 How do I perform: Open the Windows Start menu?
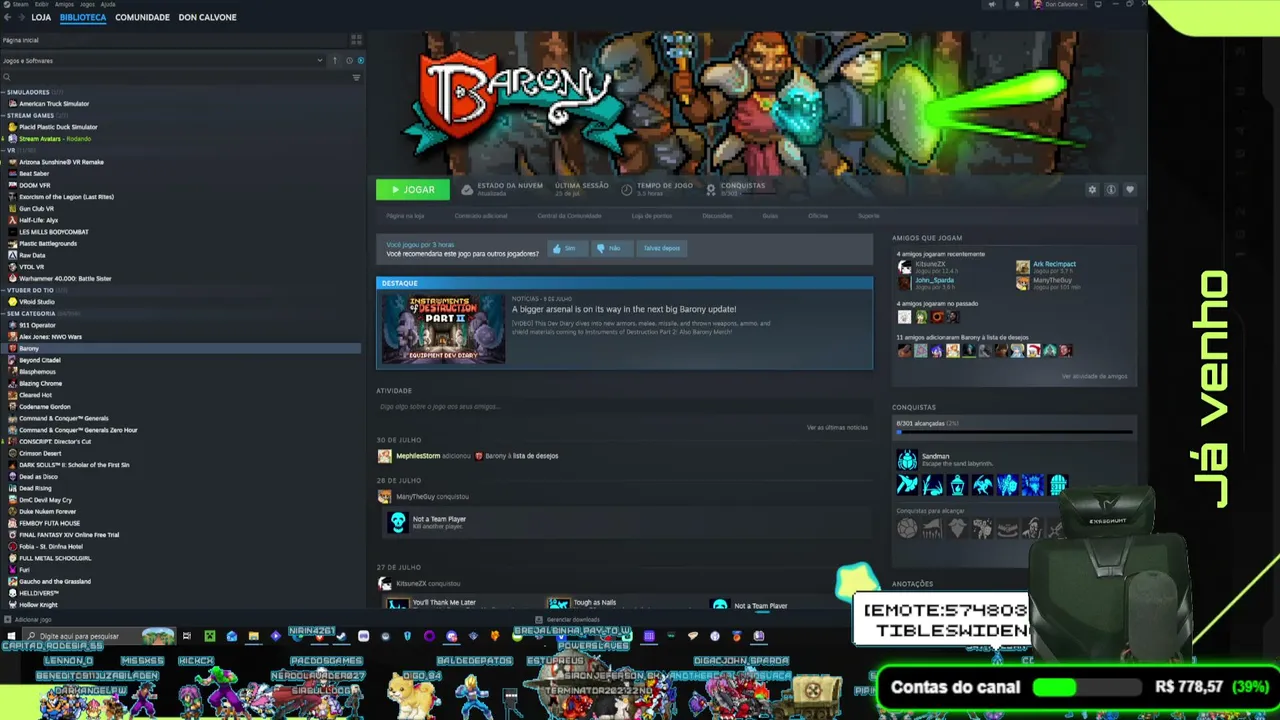click(x=11, y=636)
